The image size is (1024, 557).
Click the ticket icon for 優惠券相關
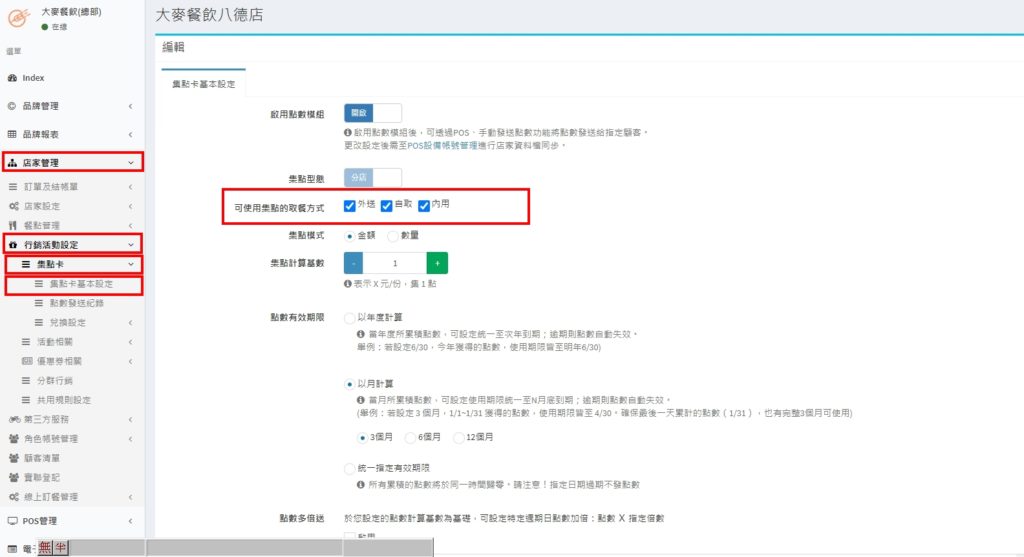[x=27, y=361]
